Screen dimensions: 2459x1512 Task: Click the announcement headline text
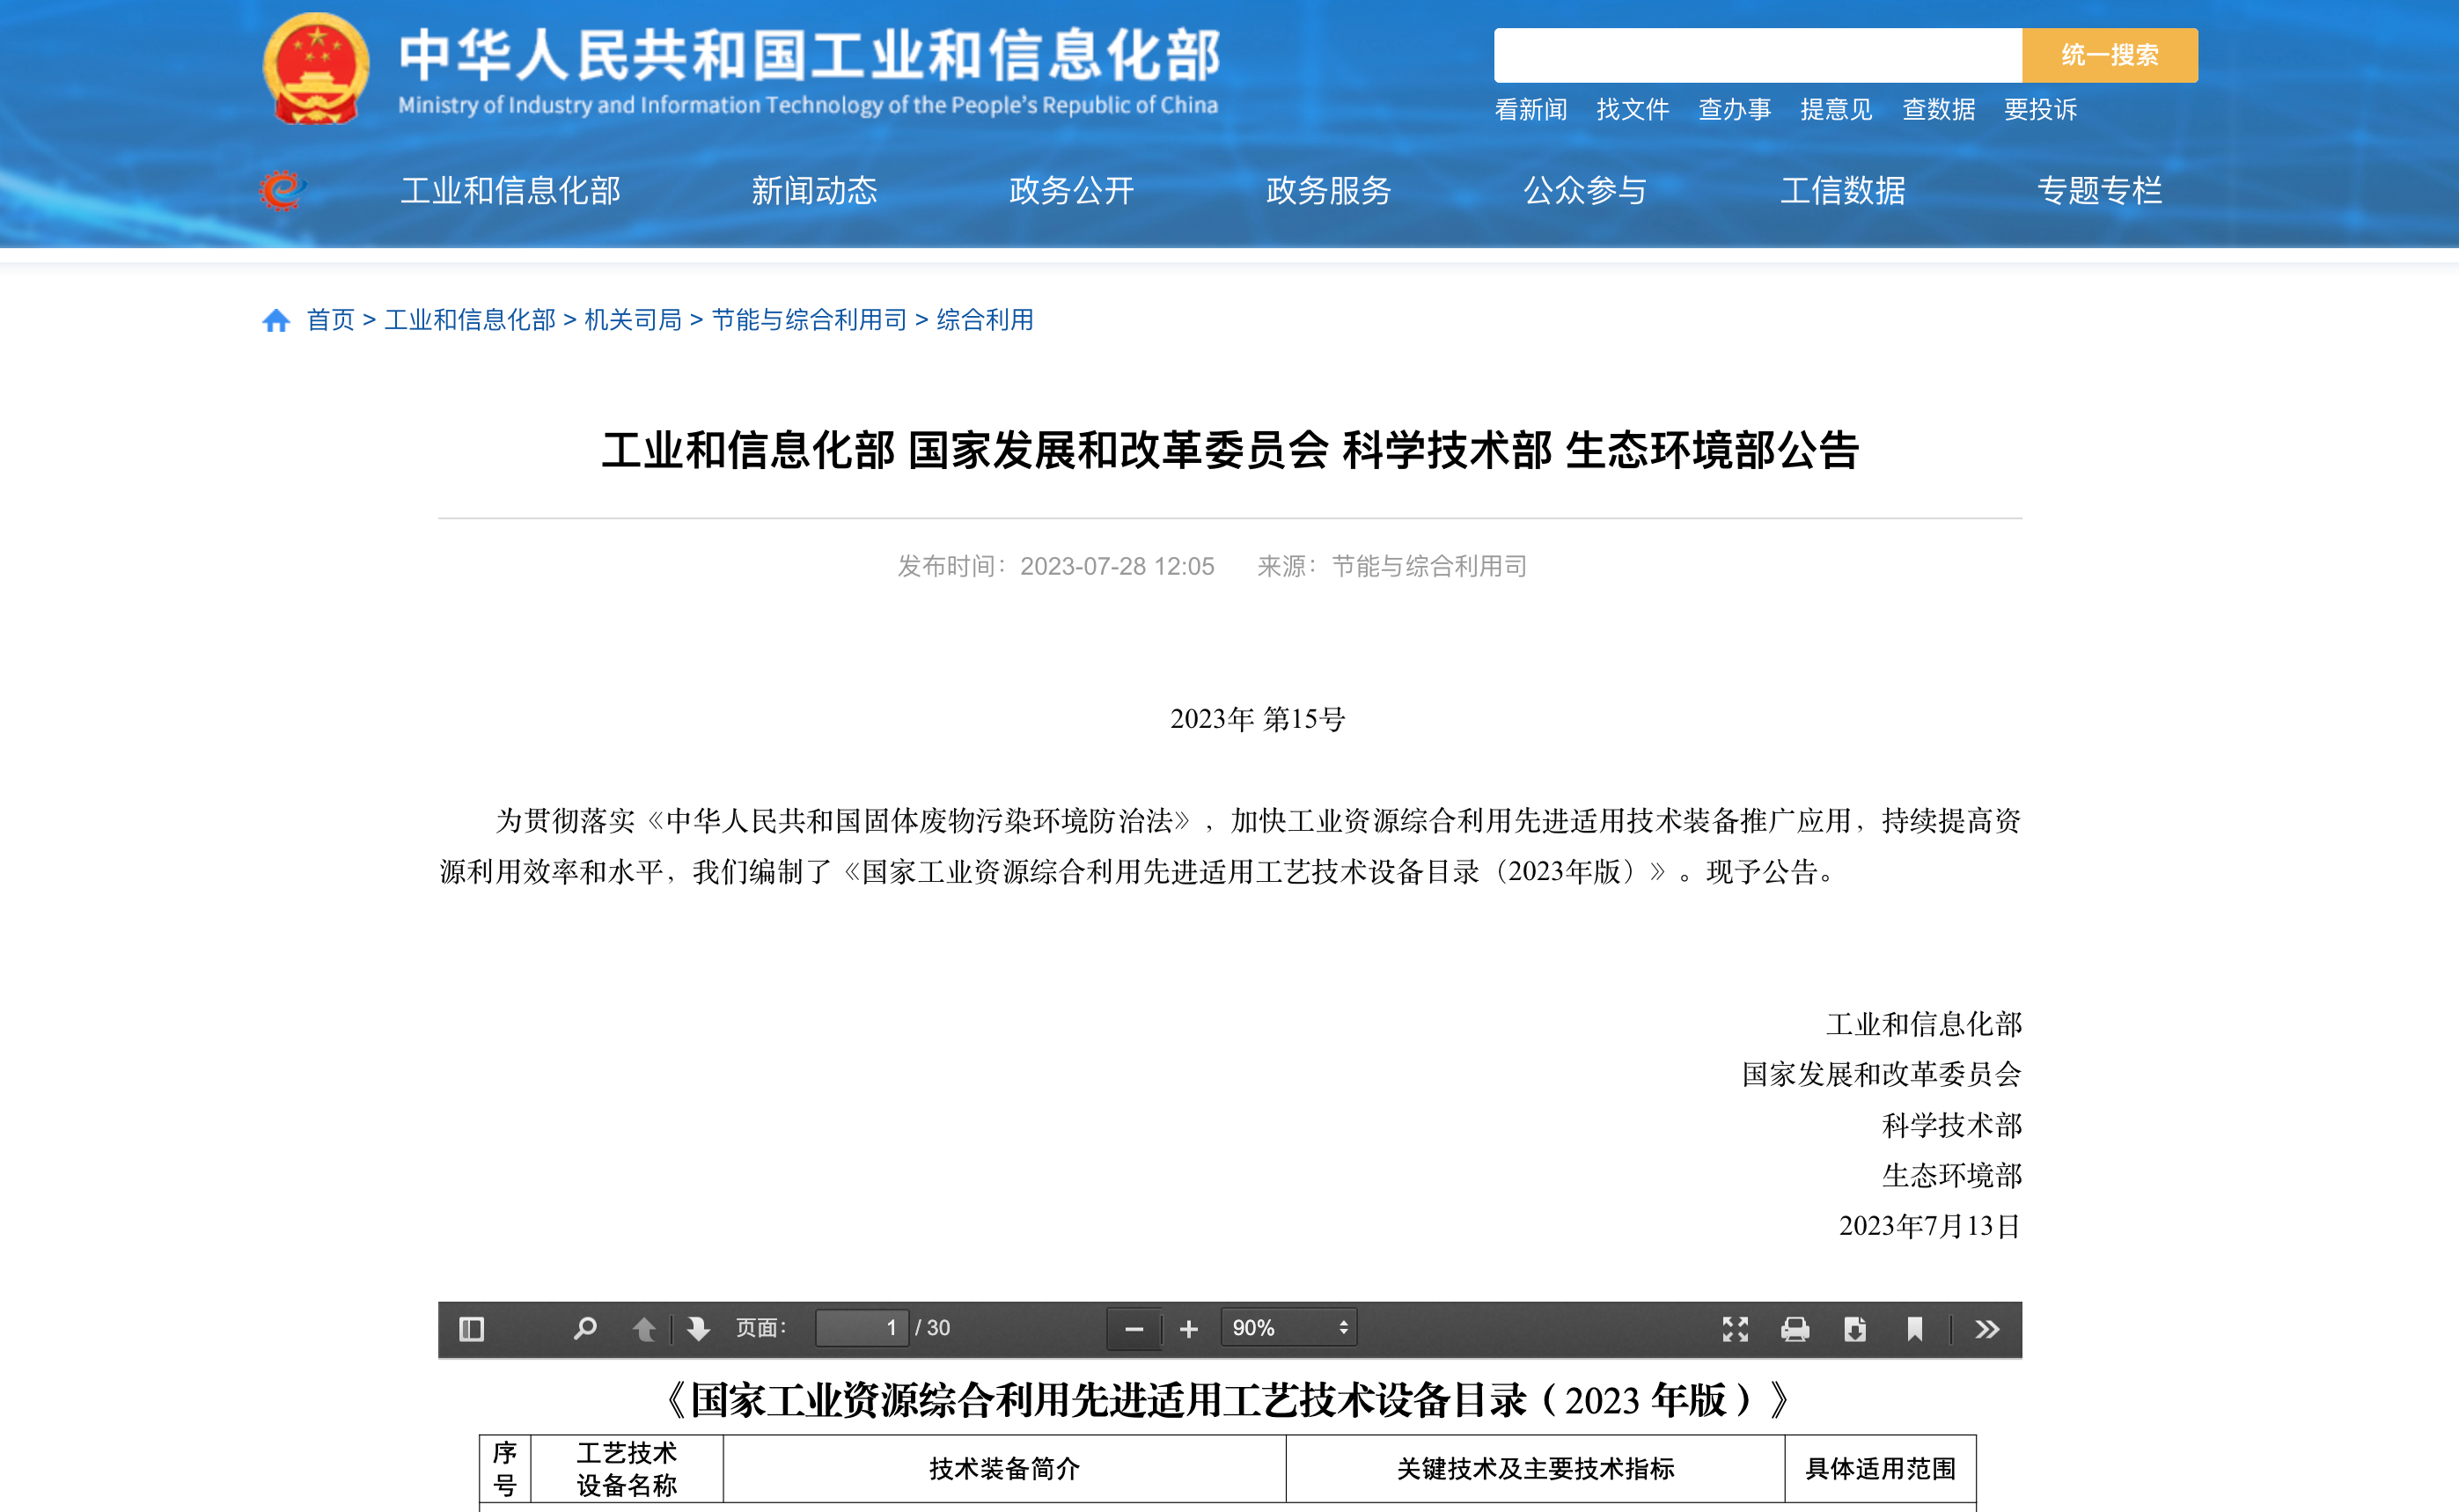tap(1230, 450)
